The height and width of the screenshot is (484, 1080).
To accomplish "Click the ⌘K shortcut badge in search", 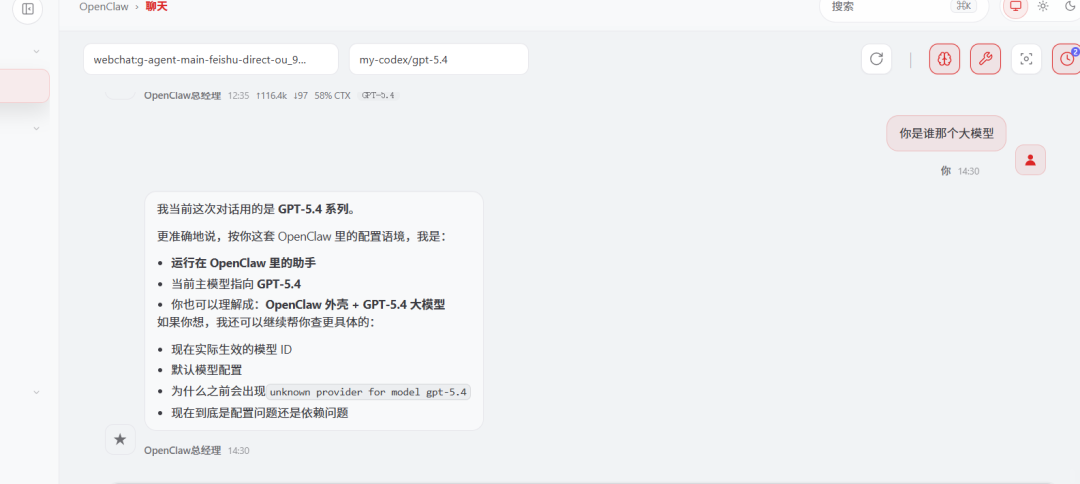I will tap(963, 6).
